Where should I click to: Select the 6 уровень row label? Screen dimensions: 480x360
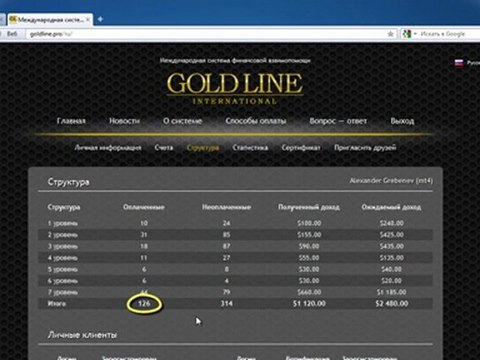(x=63, y=281)
